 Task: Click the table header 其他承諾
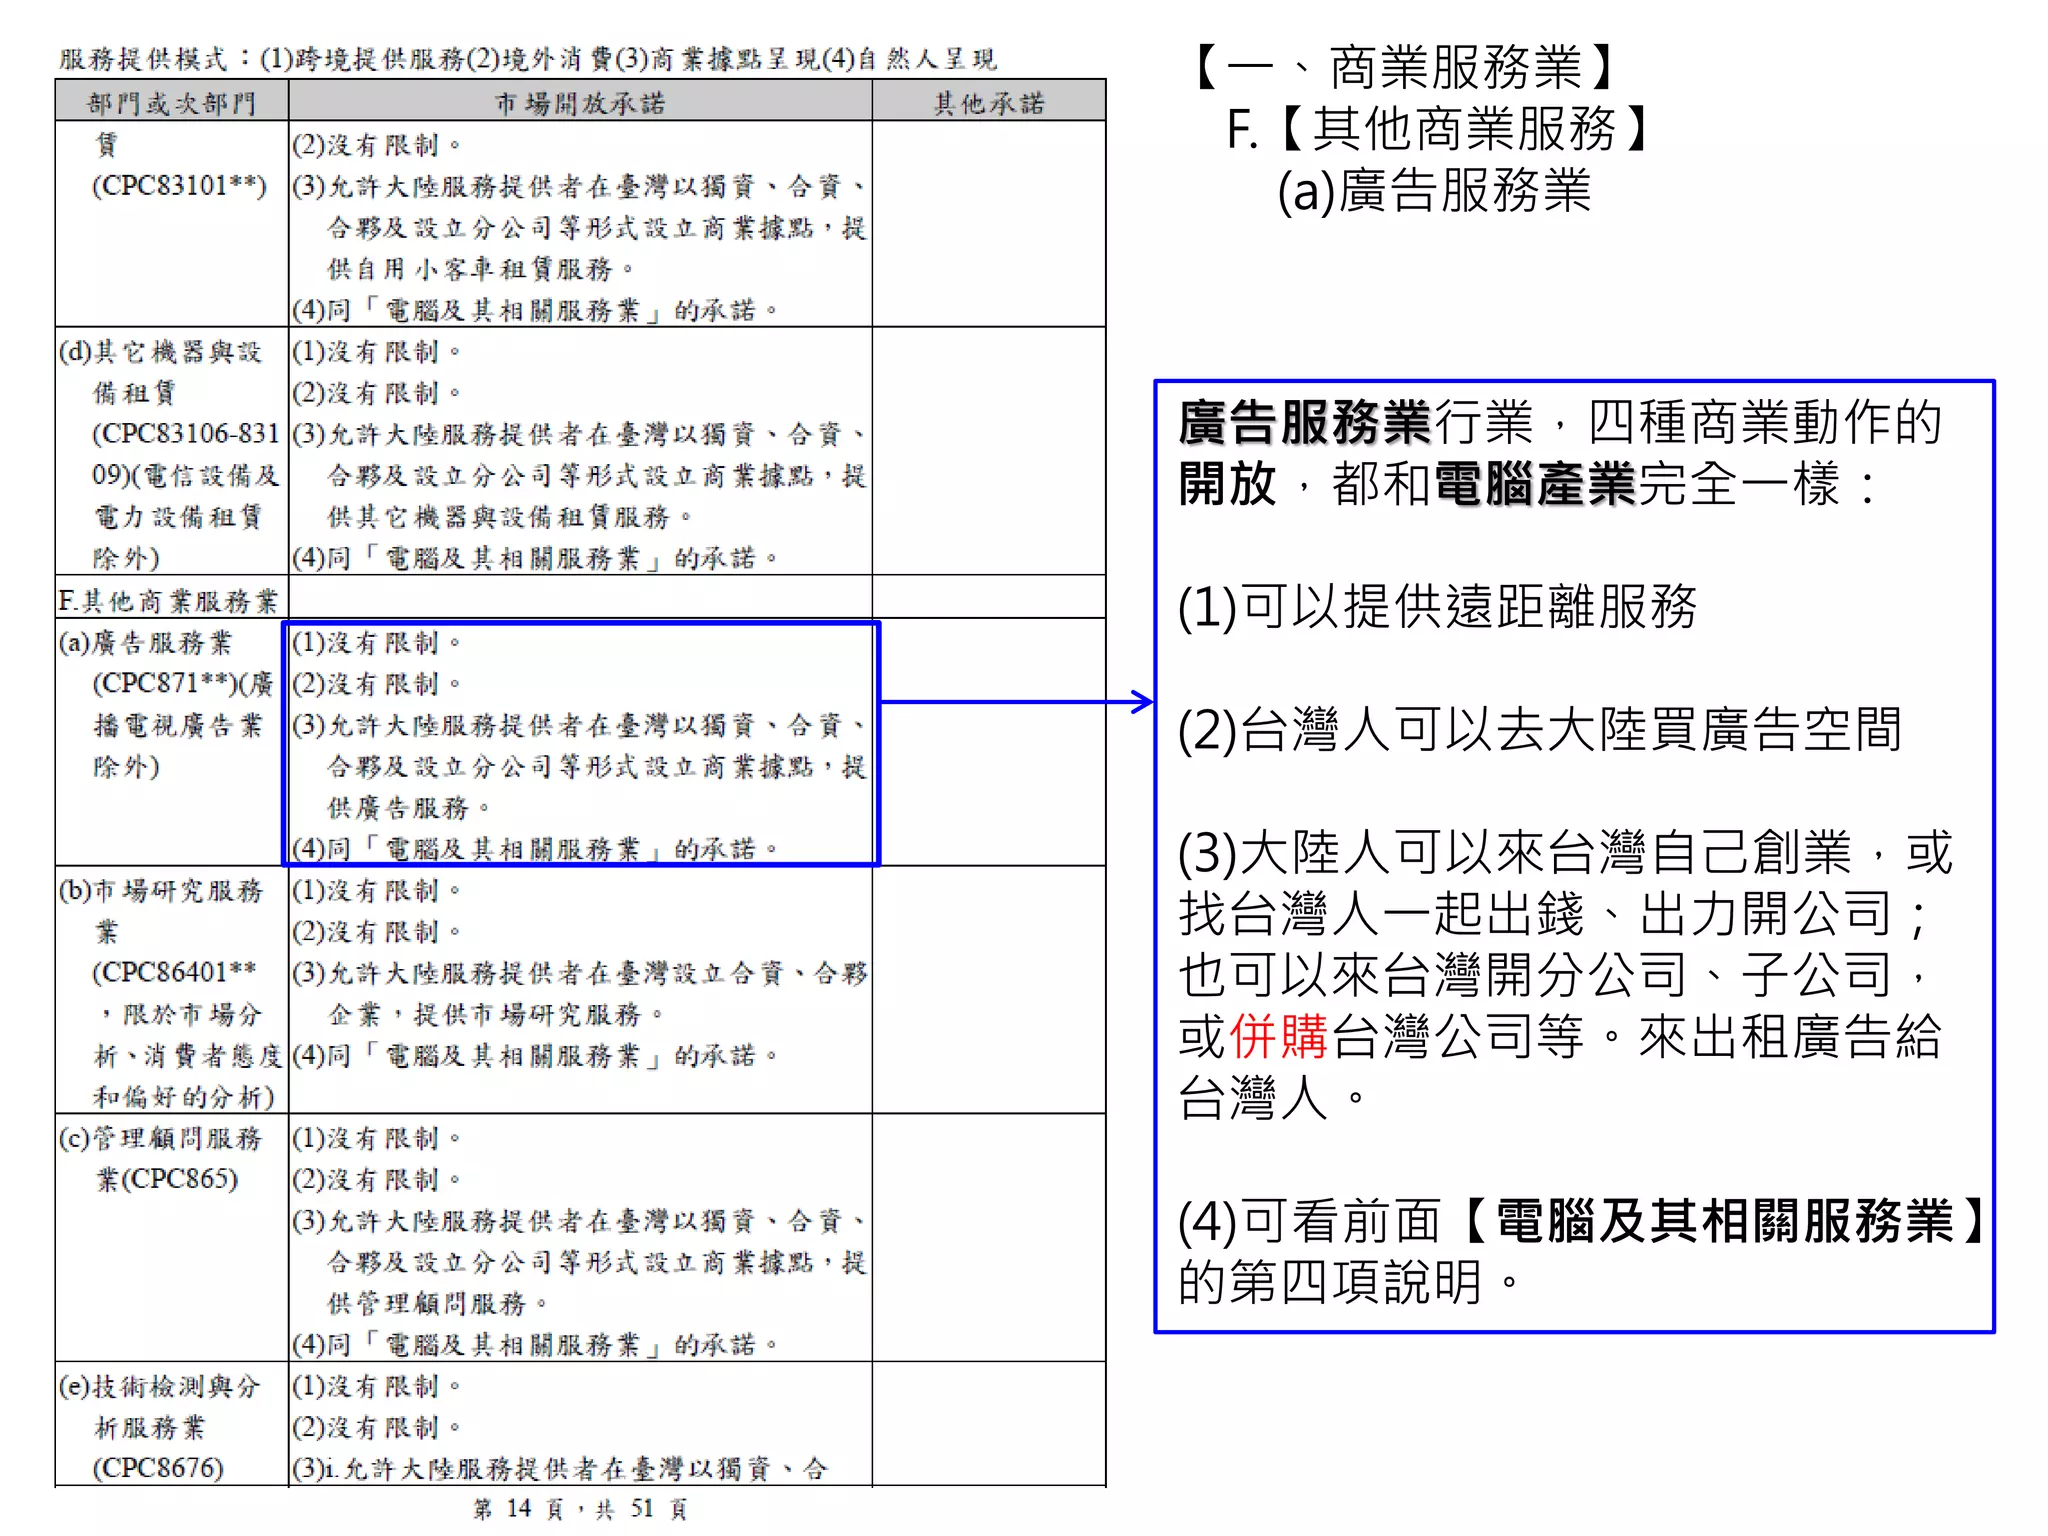989,103
